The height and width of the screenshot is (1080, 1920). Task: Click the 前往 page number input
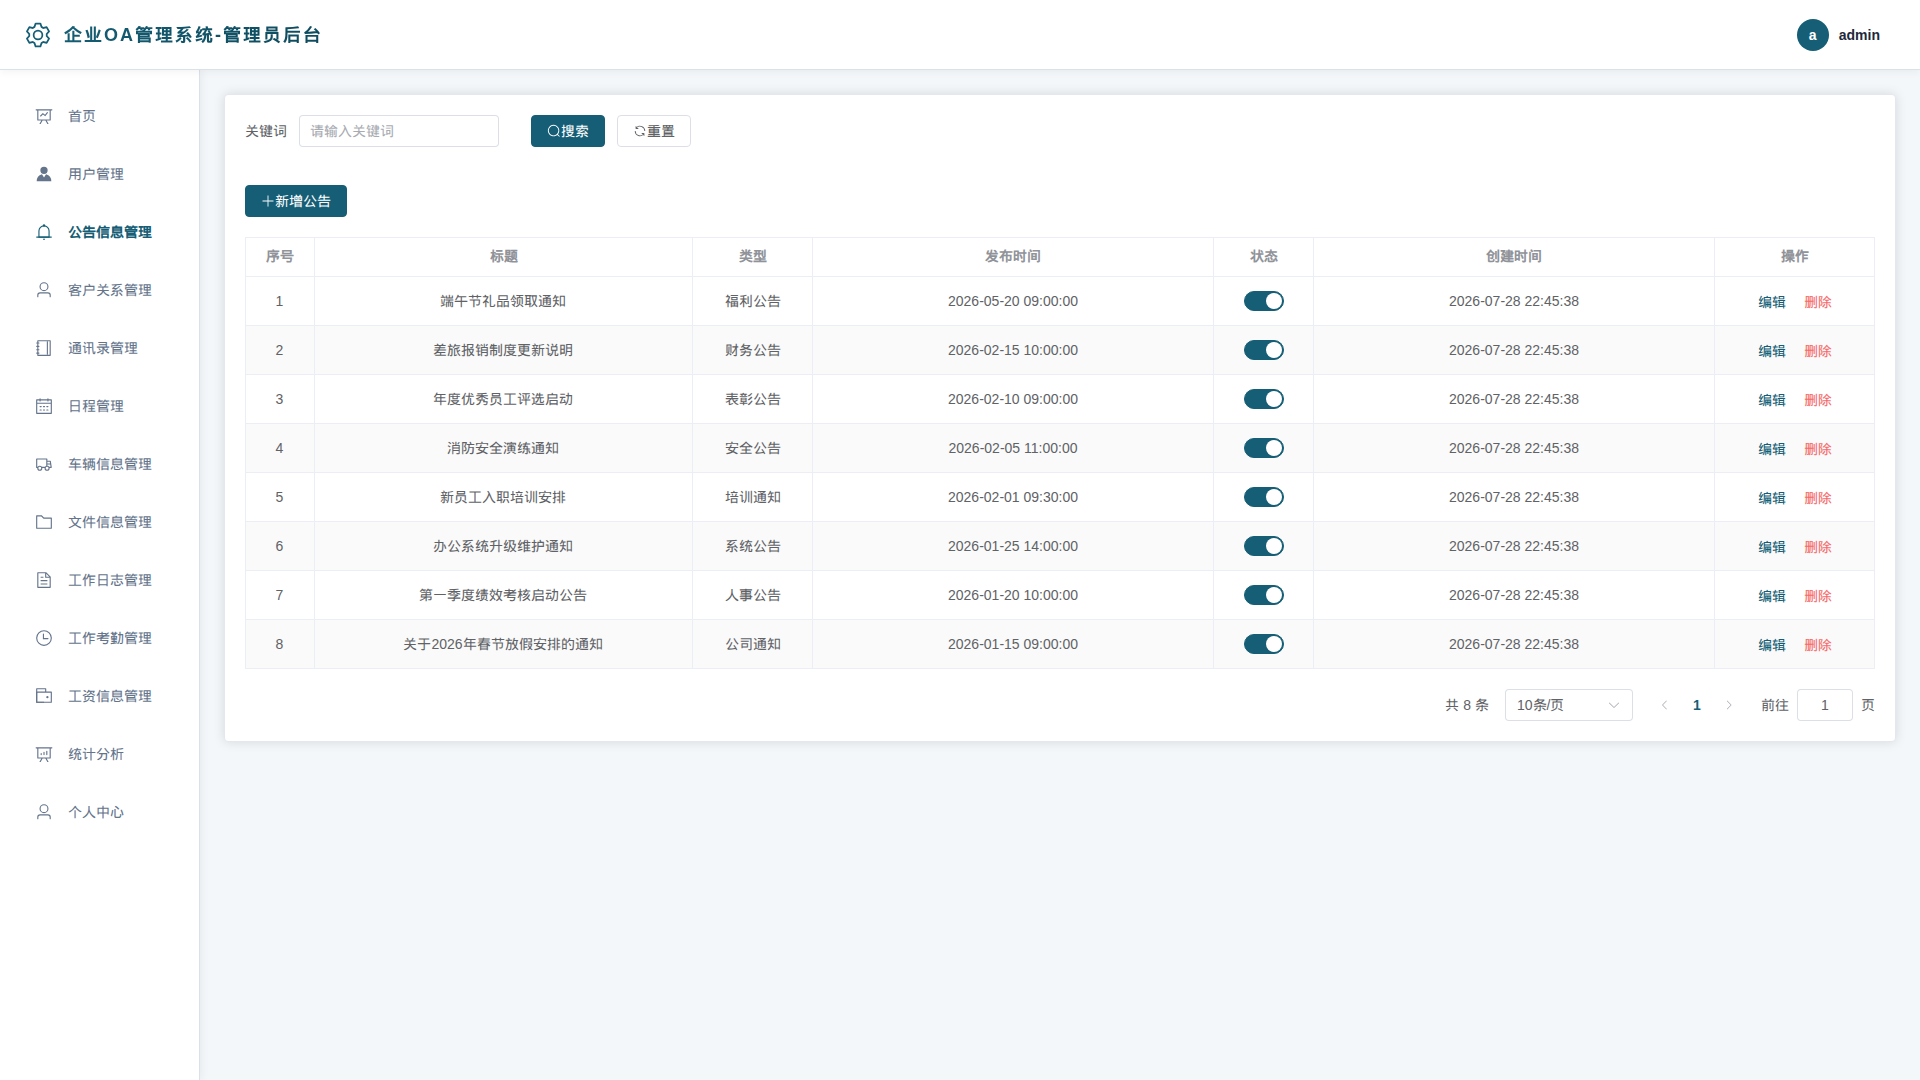click(x=1824, y=705)
